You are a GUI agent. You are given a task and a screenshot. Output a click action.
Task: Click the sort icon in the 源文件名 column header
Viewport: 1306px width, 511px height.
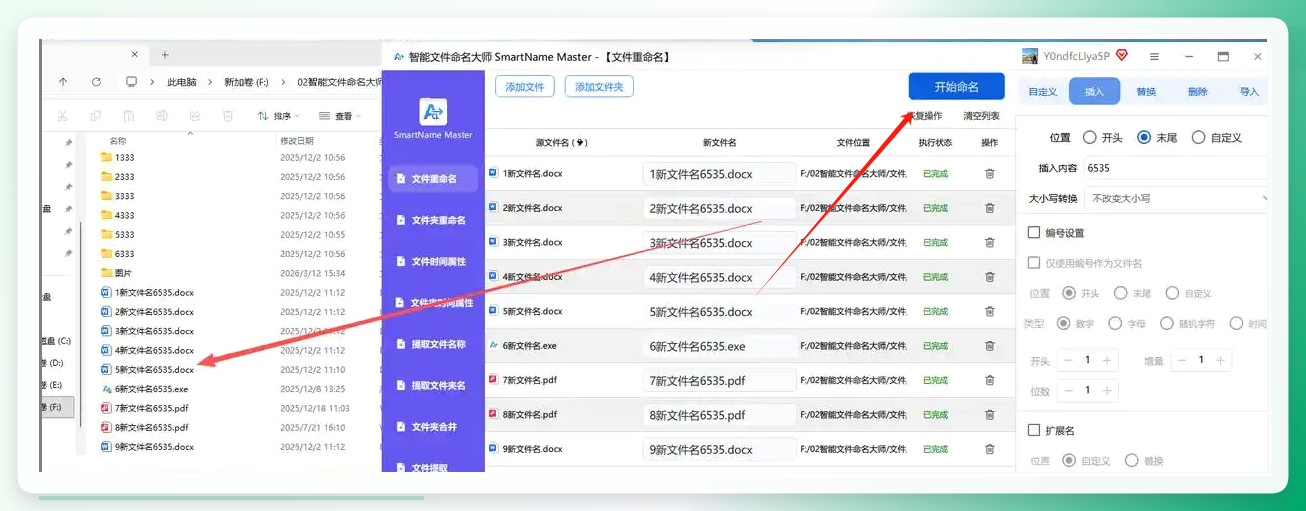(582, 143)
